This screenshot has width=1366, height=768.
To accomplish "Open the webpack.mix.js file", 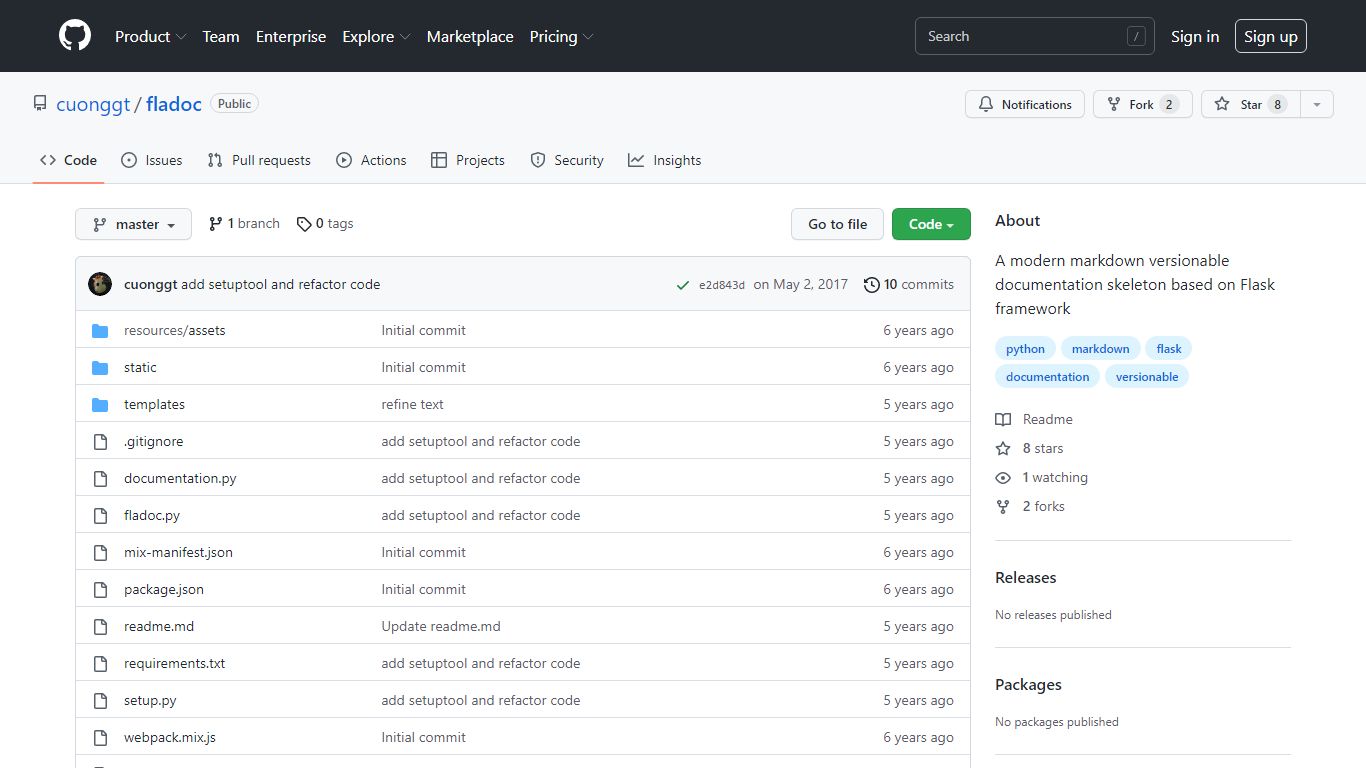I will point(170,737).
